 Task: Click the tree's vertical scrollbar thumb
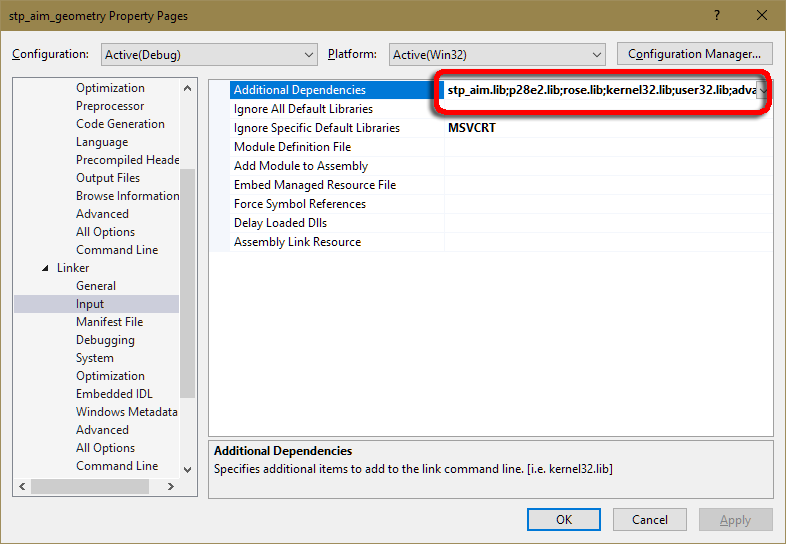tap(187, 283)
